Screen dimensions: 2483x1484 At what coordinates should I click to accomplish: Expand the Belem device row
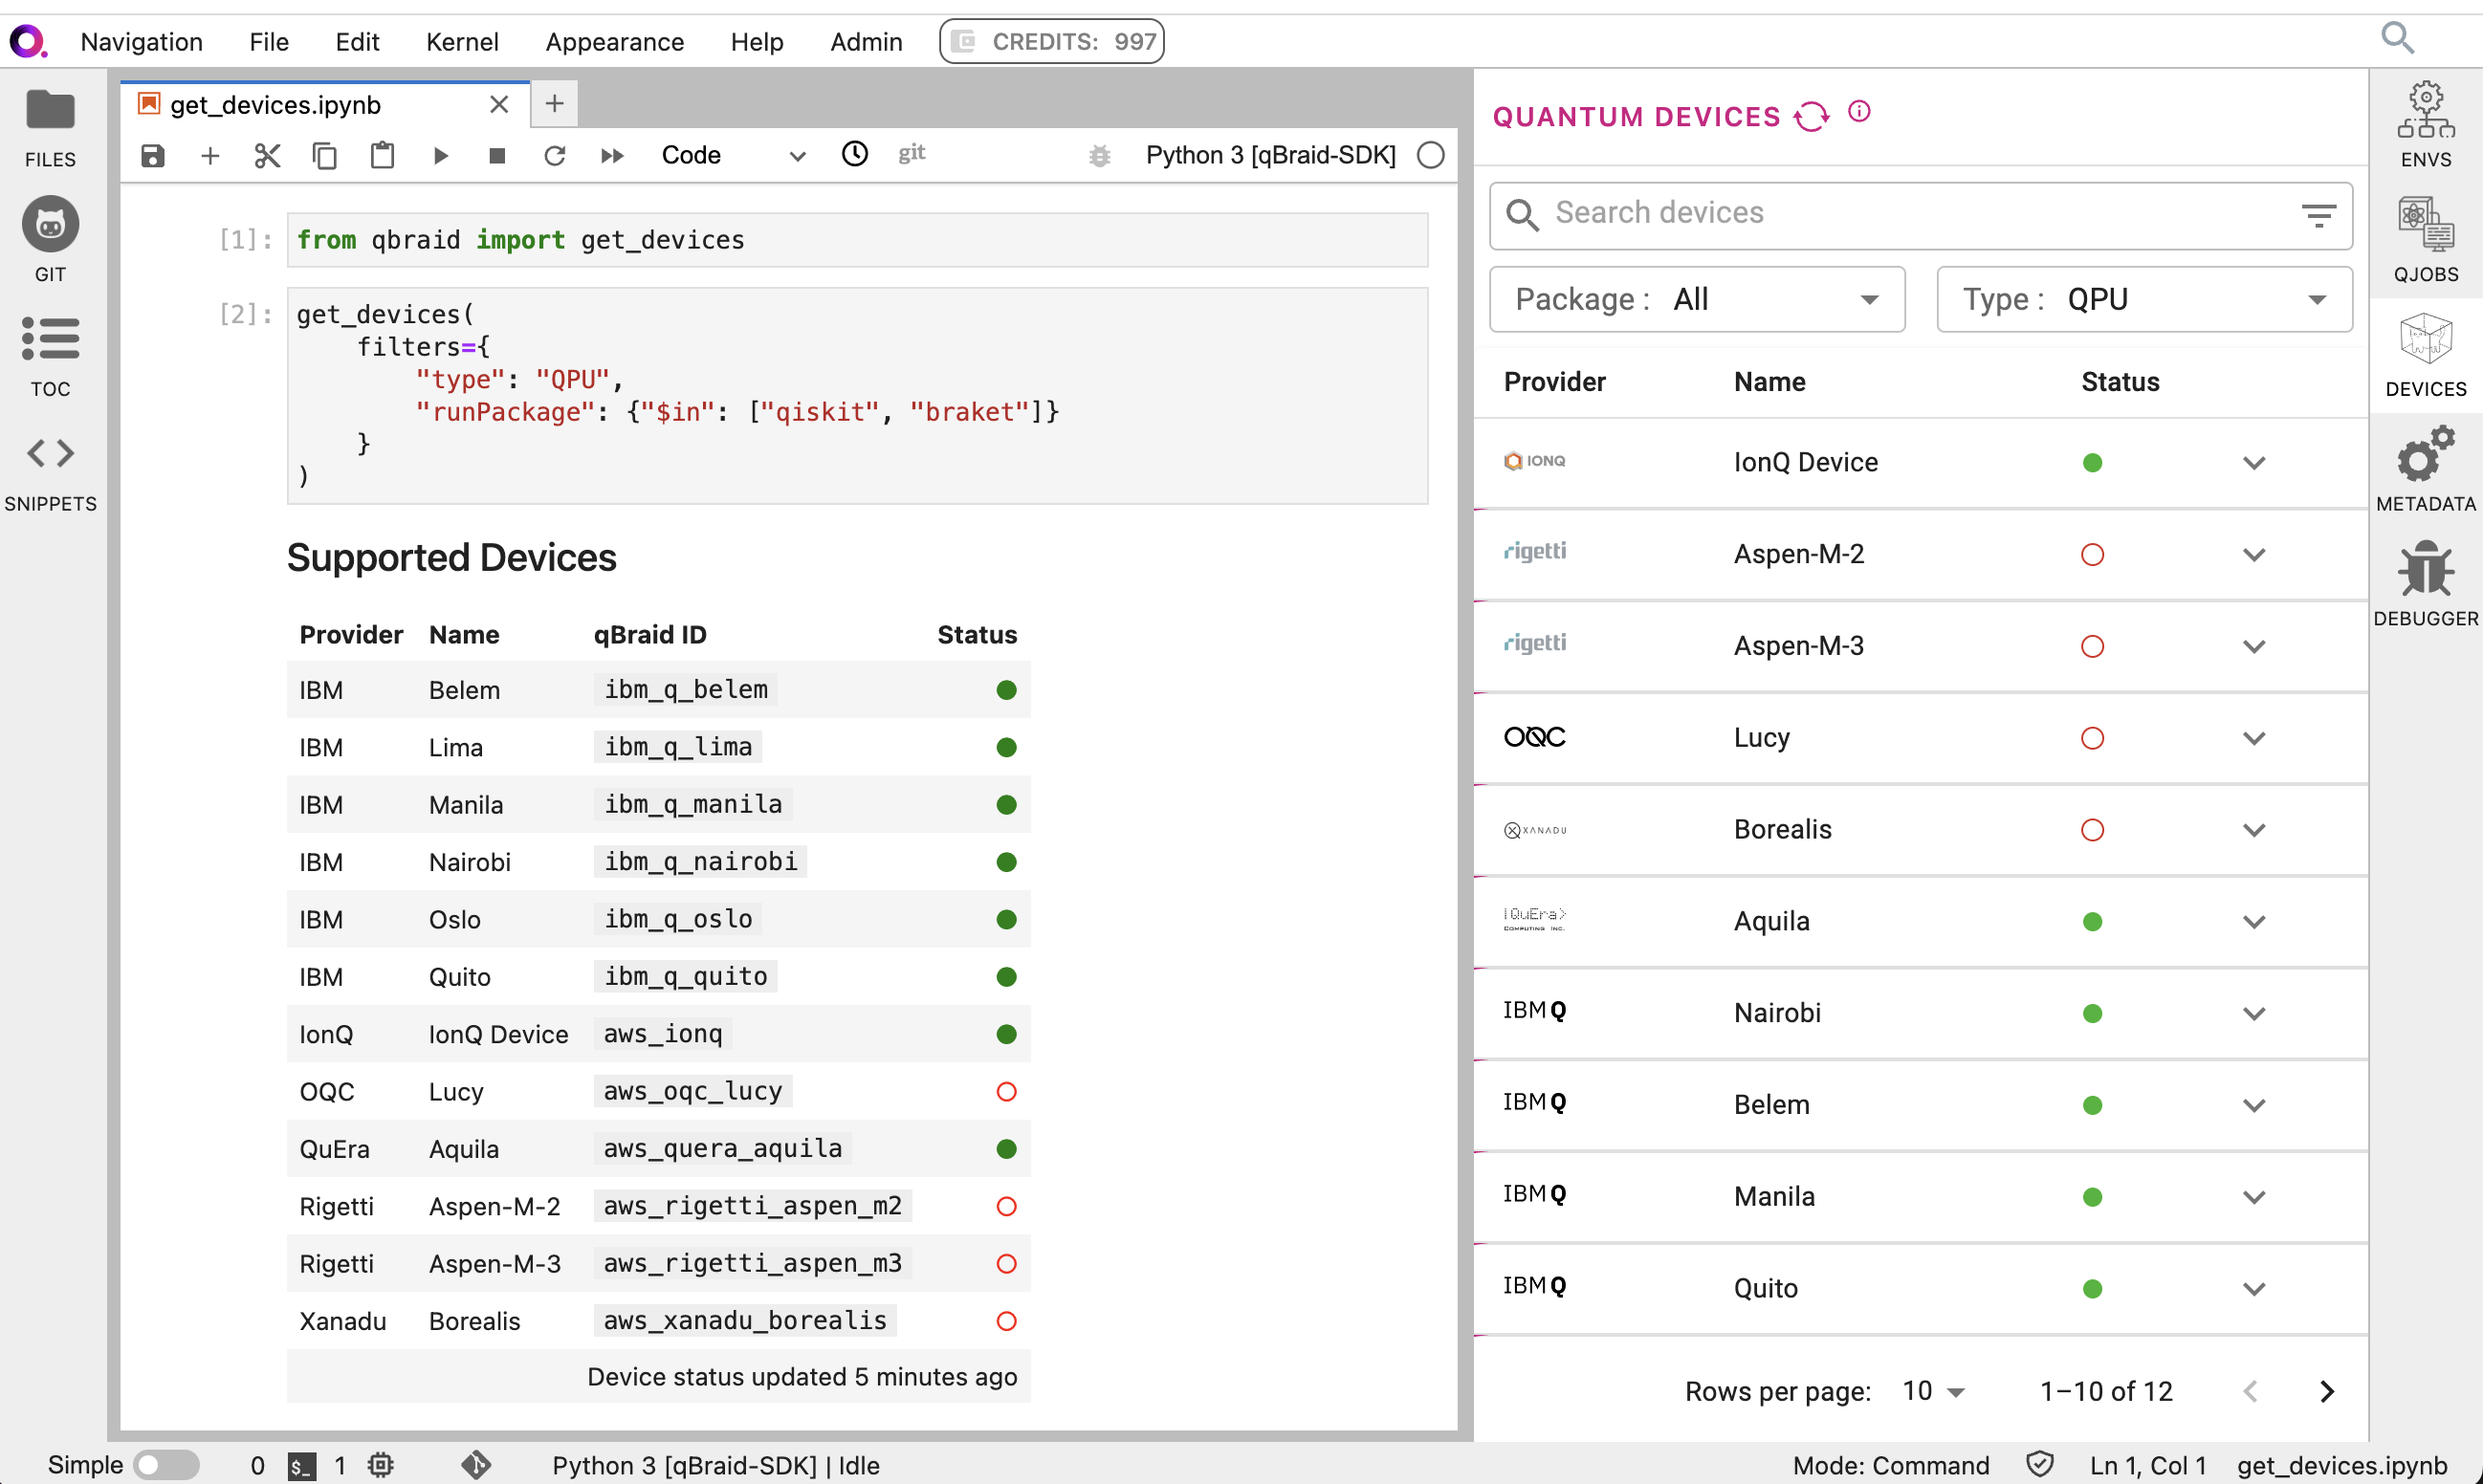click(2253, 1106)
